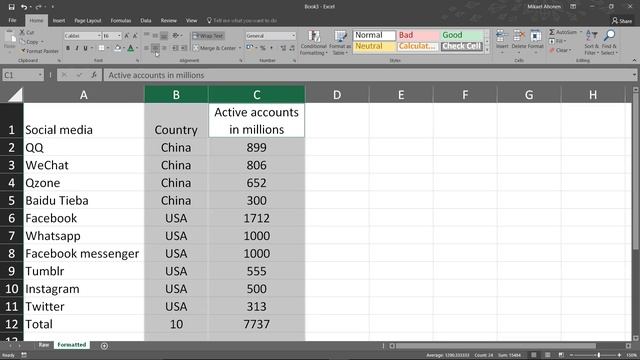
Task: Open the File menu tab
Action: (x=12, y=20)
